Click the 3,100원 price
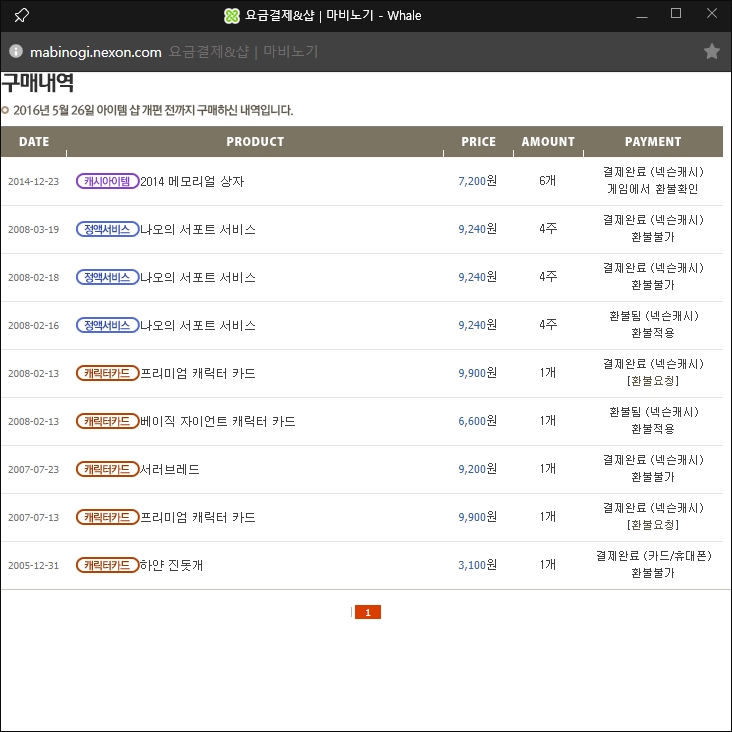 point(478,565)
